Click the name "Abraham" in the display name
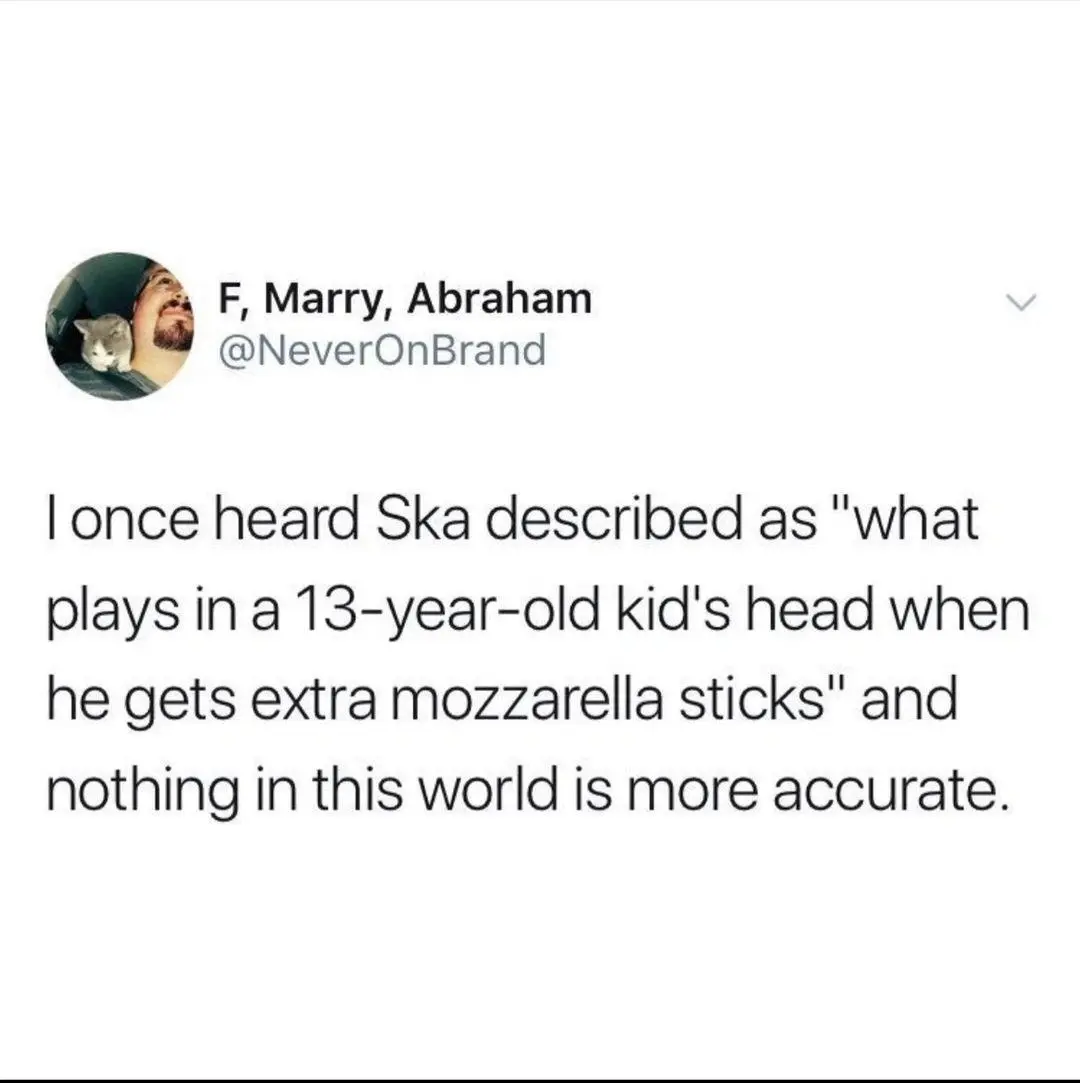Screen dimensions: 1080x1083 click(x=500, y=298)
